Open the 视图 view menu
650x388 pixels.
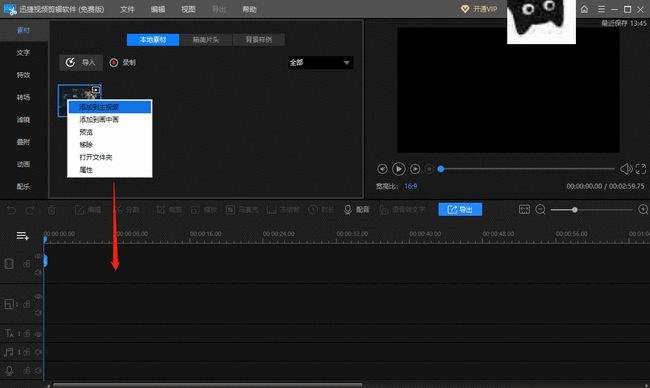click(188, 9)
